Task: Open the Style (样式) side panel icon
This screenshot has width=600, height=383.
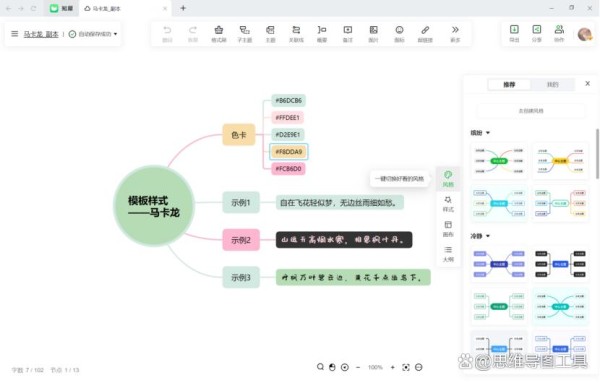Action: [448, 204]
